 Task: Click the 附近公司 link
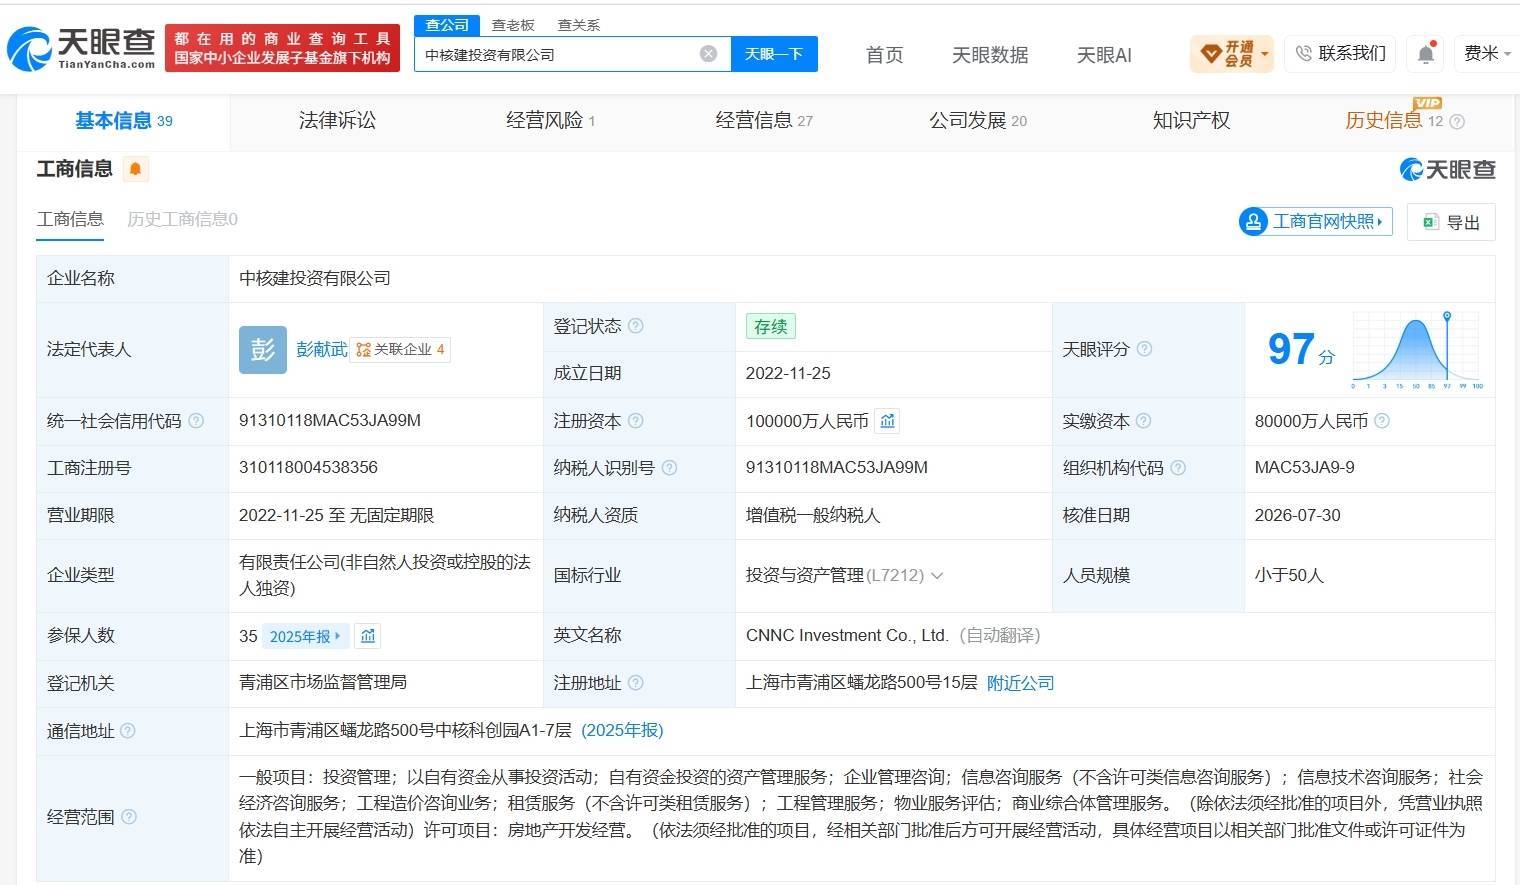click(1020, 683)
